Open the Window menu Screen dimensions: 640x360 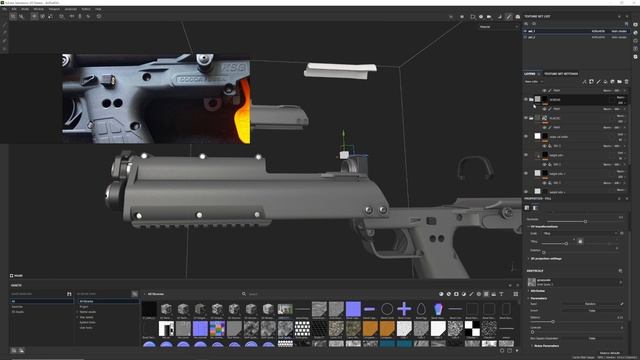click(38, 9)
